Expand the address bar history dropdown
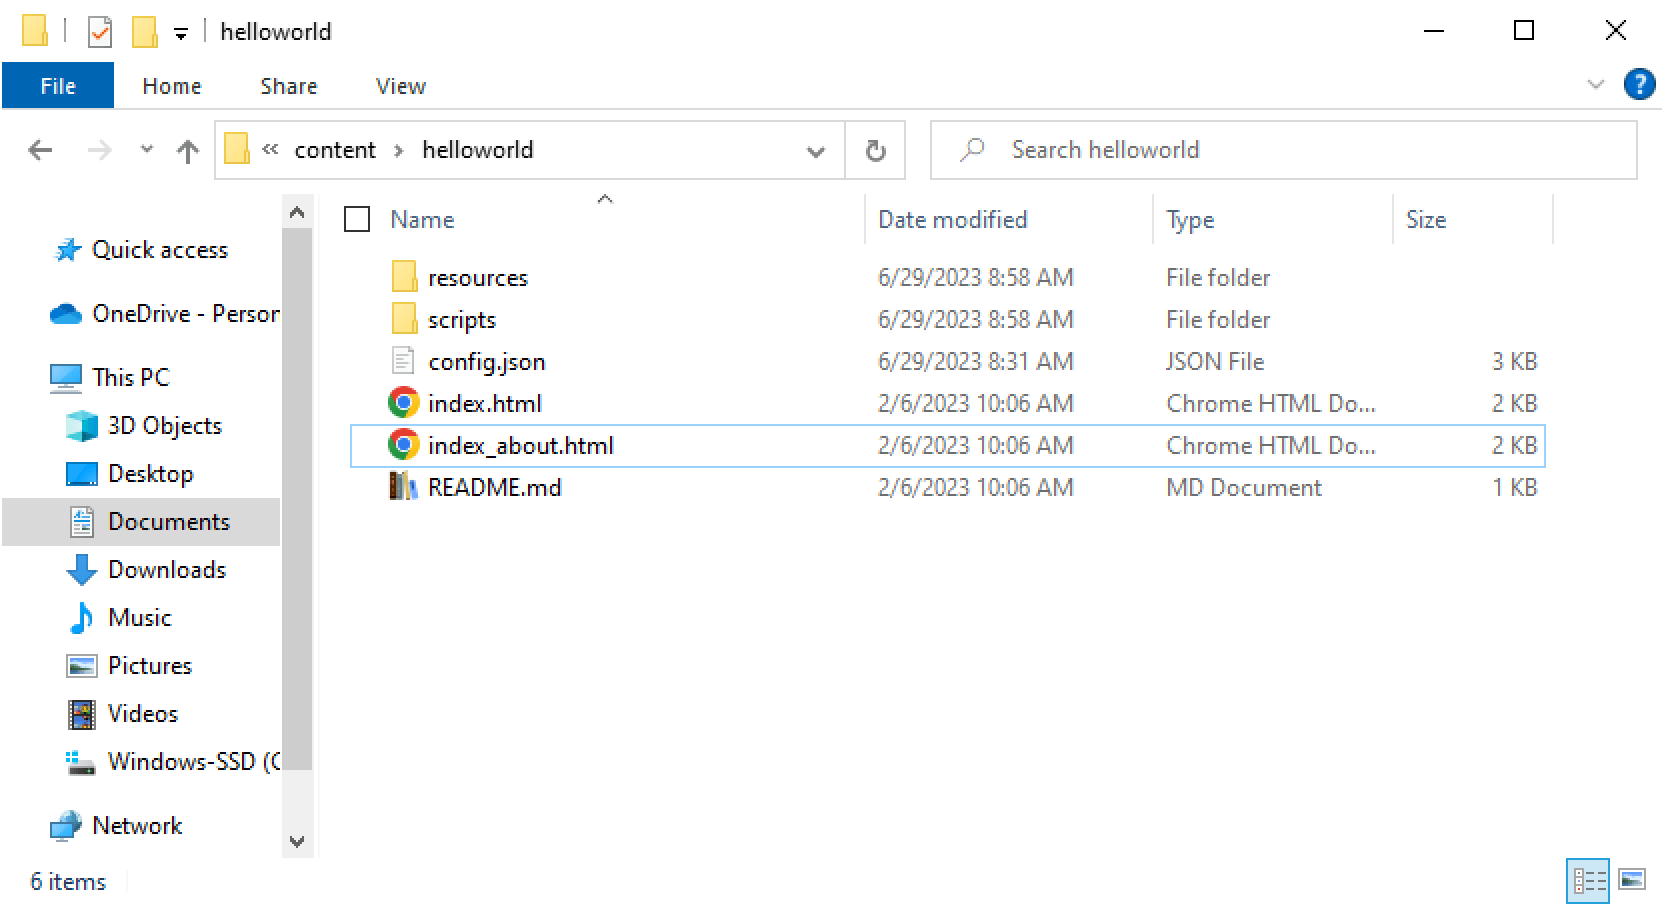The image size is (1664, 904). 816,151
